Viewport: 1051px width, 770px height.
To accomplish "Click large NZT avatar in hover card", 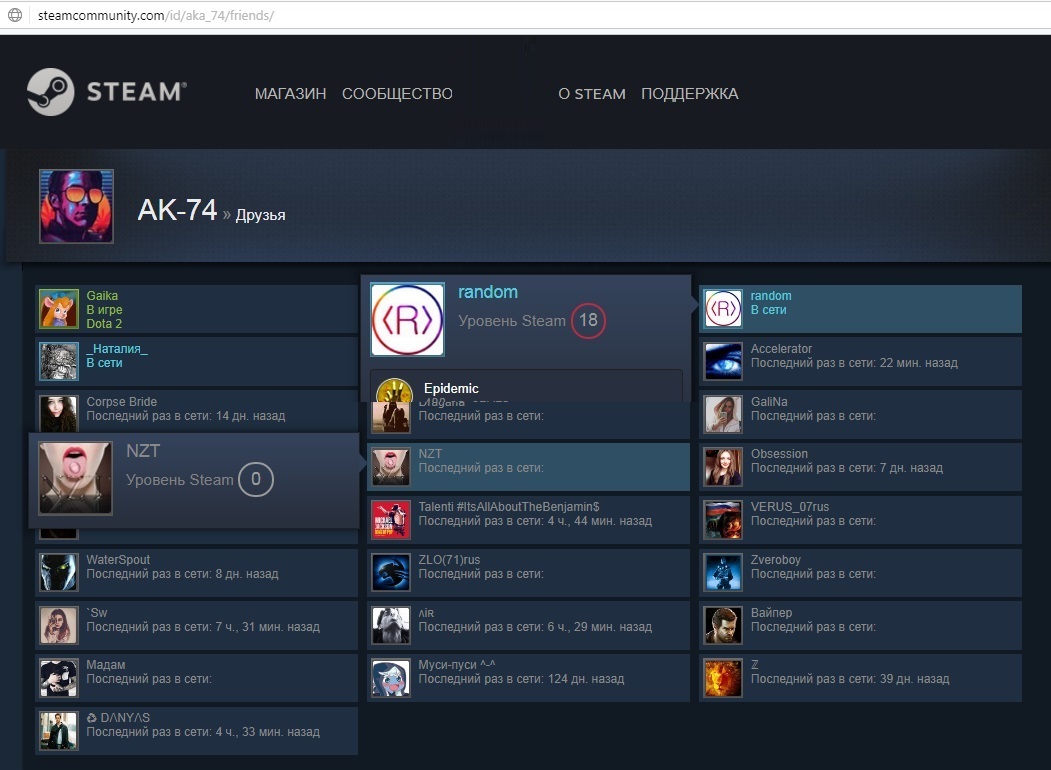I will coord(75,479).
